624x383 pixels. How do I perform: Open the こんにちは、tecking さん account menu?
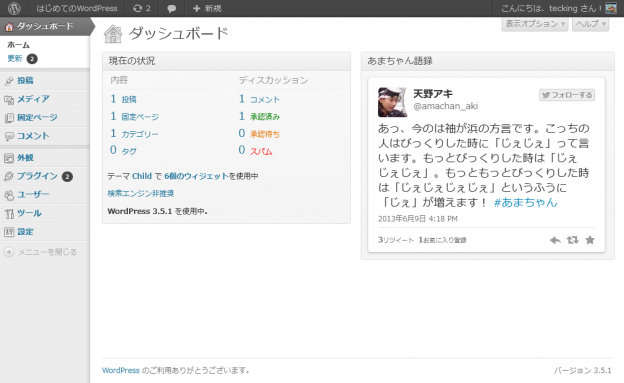click(551, 8)
